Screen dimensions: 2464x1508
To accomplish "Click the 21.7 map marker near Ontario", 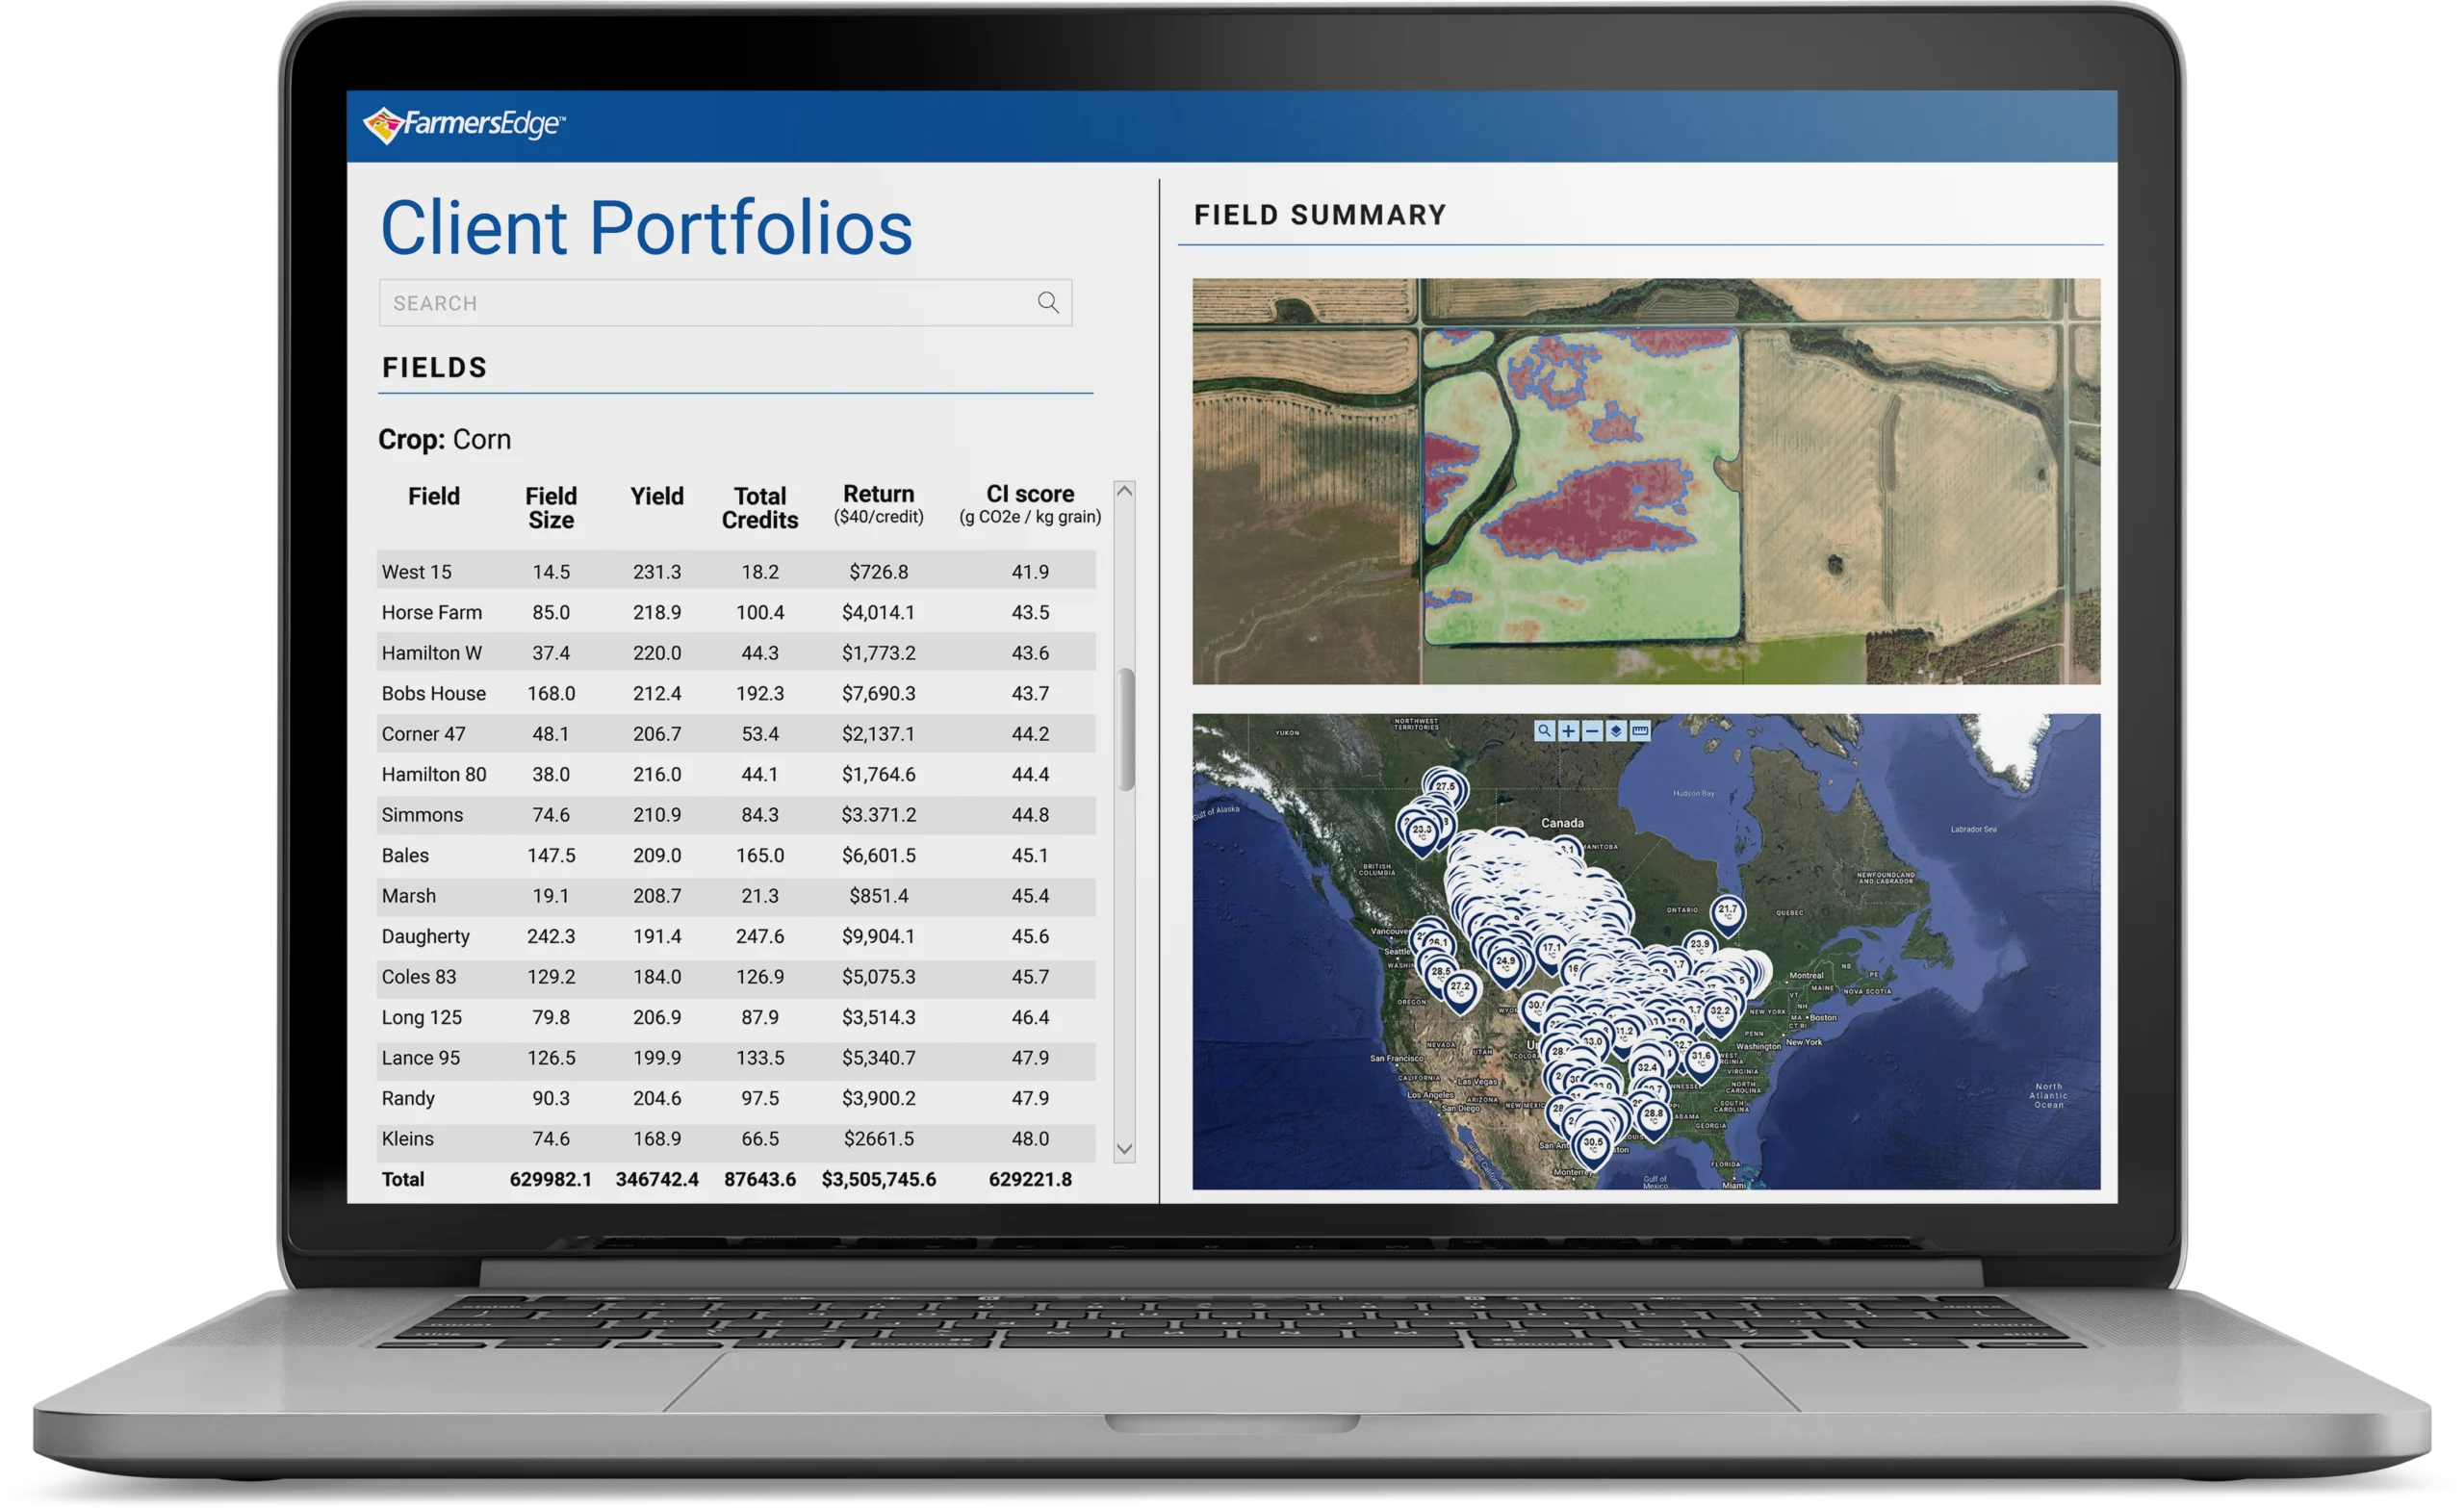I will (1727, 911).
